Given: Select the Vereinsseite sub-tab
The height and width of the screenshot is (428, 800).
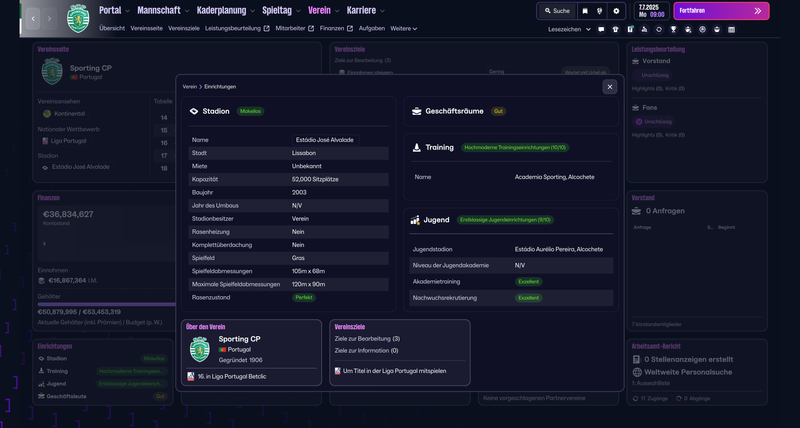Looking at the screenshot, I should tap(146, 29).
